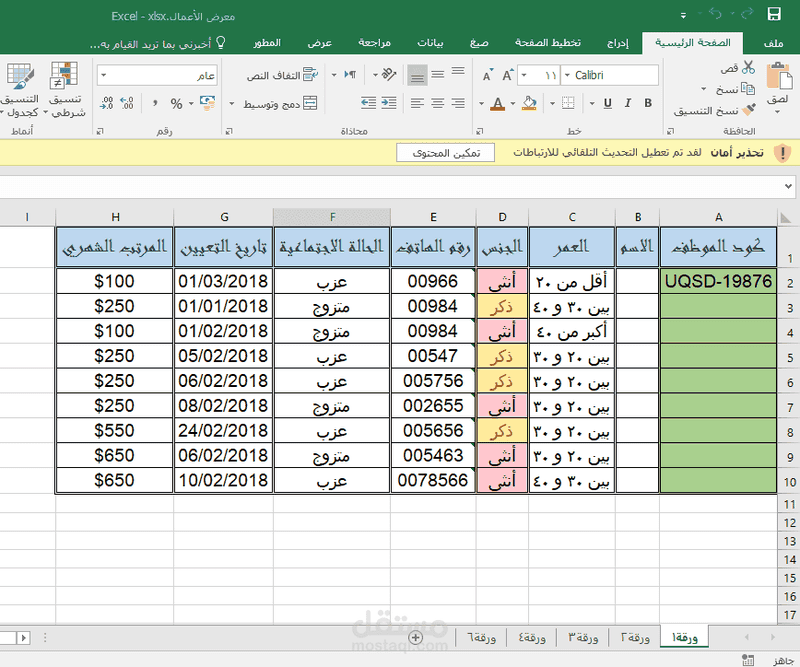Viewport: 800px width, 667px height.
Task: Toggle Bold formatting
Action: tap(645, 104)
